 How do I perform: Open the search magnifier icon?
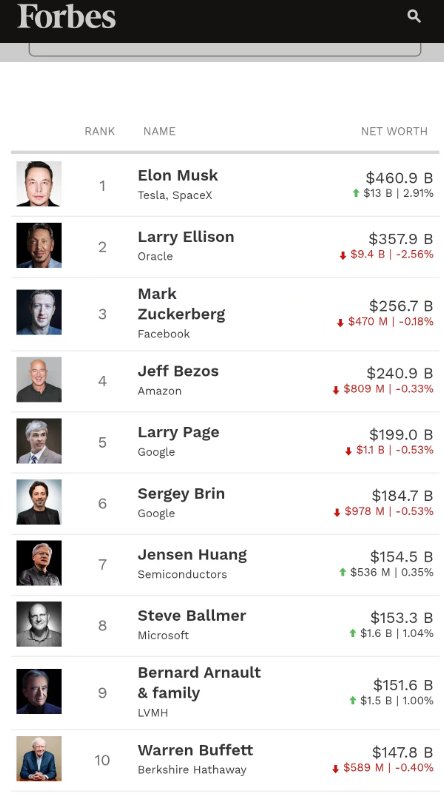click(x=414, y=16)
